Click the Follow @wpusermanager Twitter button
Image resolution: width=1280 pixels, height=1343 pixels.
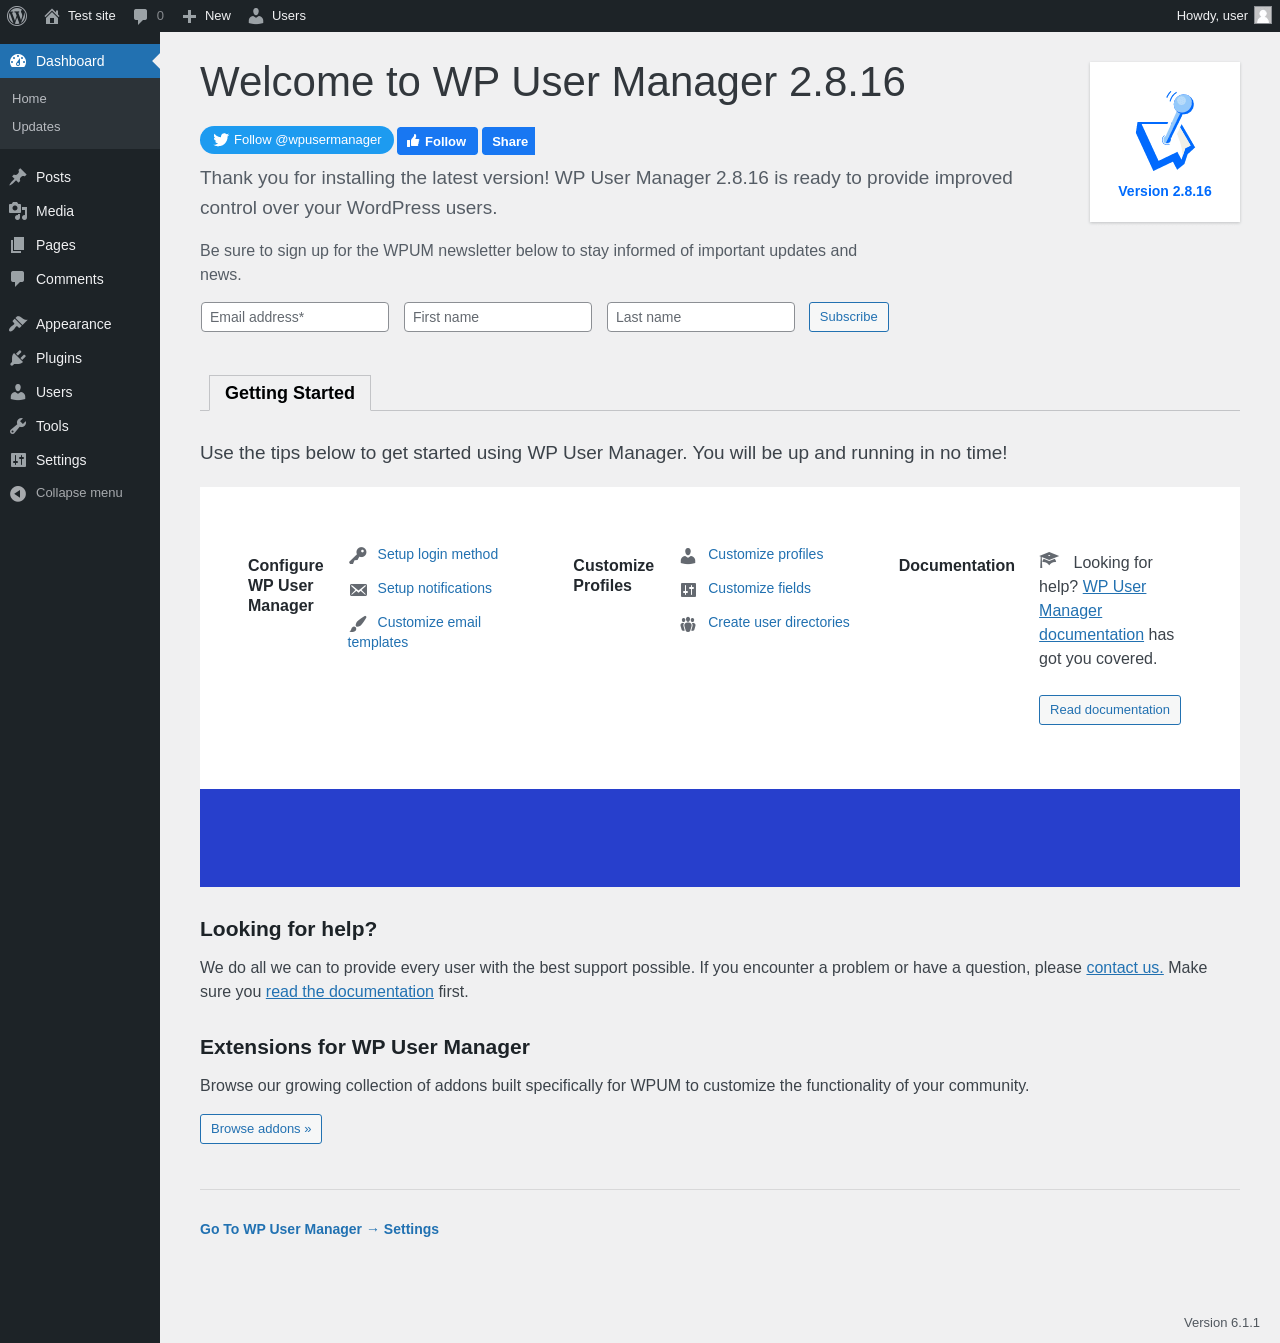[x=297, y=140]
